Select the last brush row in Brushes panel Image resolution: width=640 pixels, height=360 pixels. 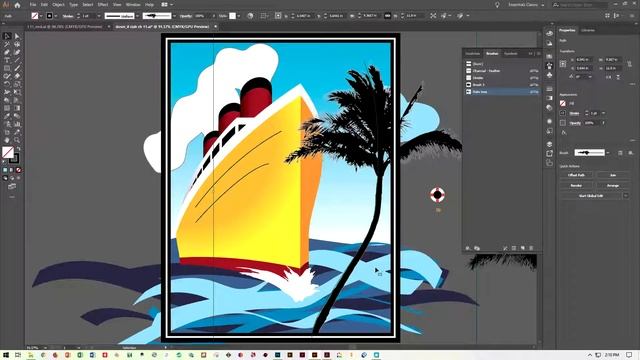pos(502,92)
